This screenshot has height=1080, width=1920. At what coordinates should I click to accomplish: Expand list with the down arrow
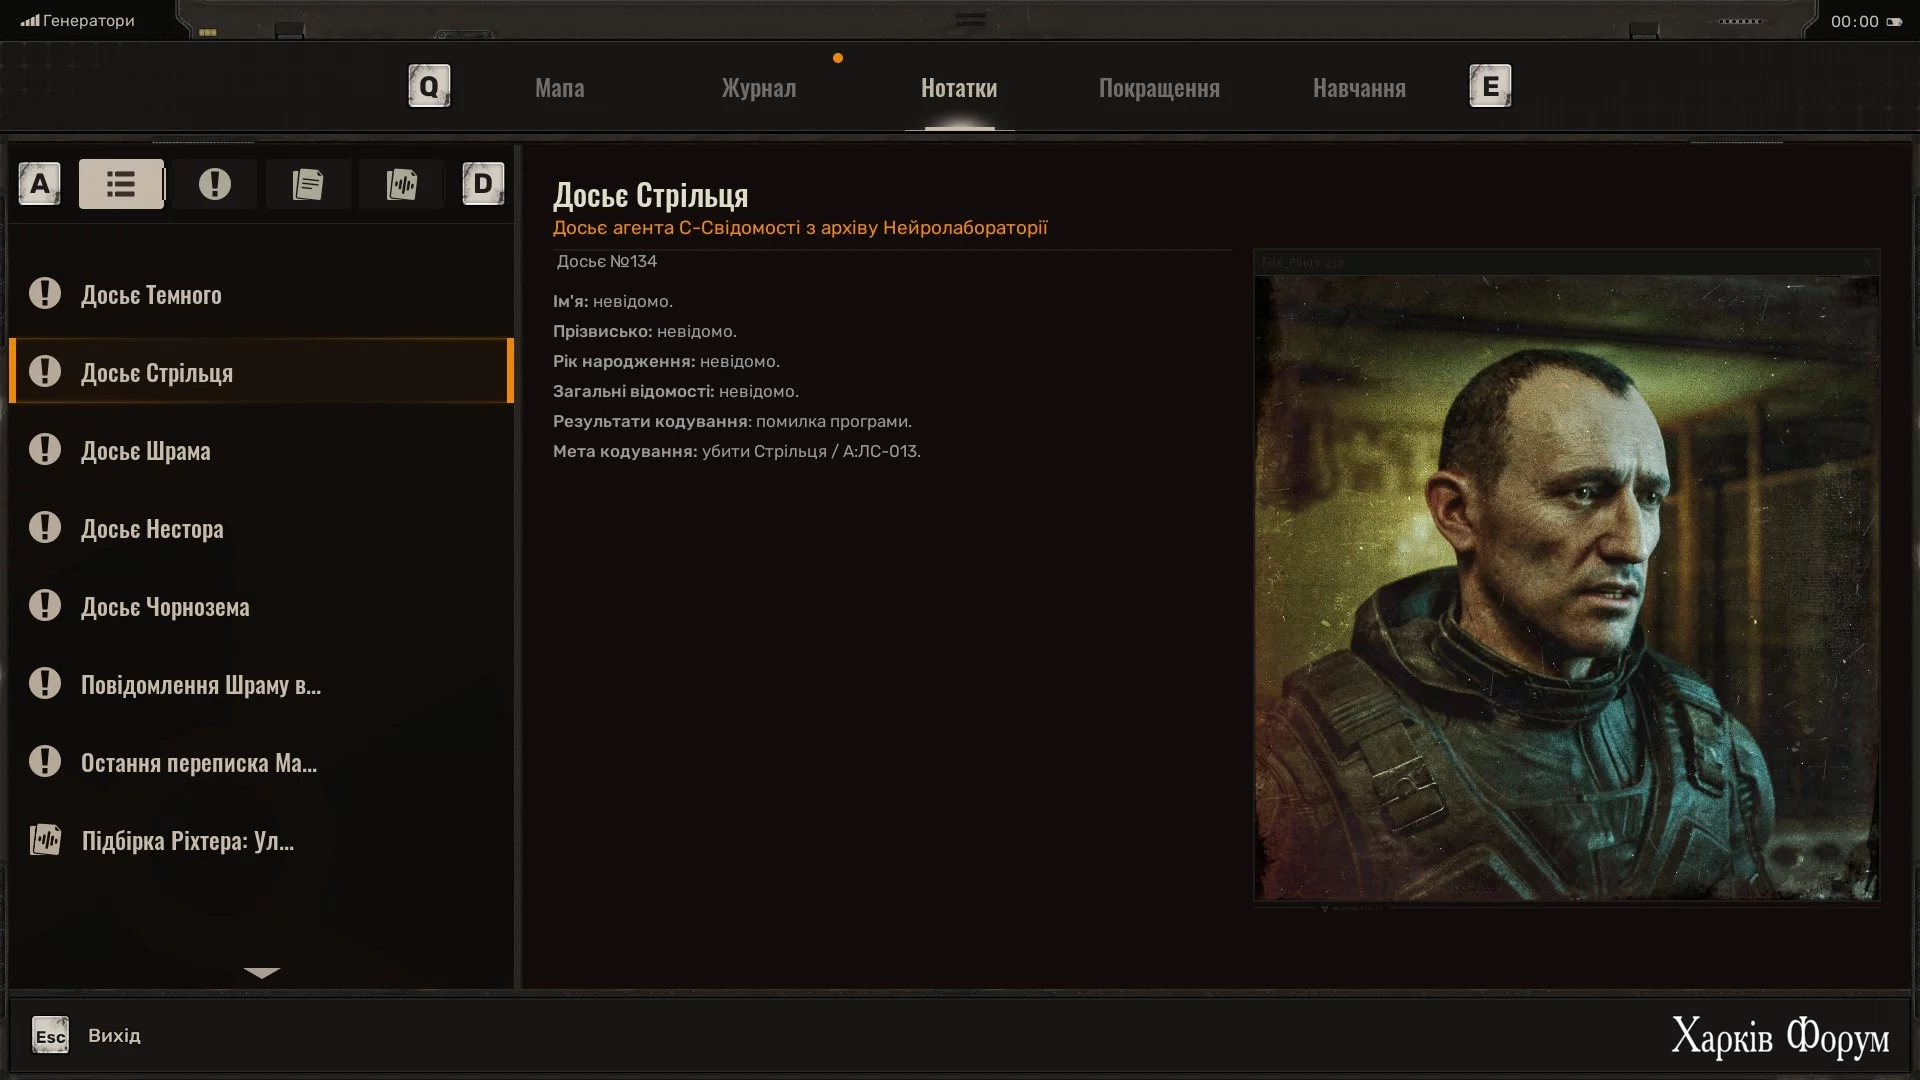[x=262, y=973]
